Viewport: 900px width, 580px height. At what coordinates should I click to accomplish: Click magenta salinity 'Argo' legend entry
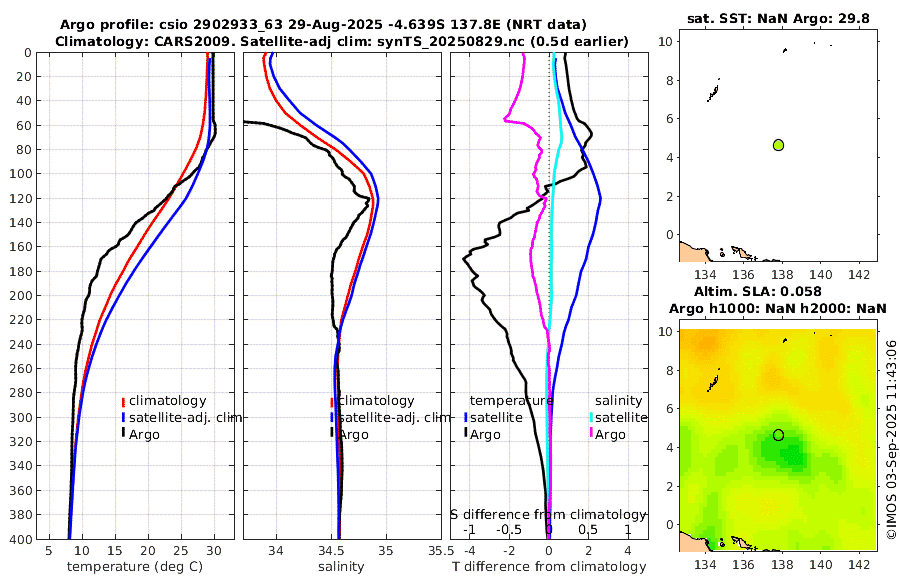610,435
